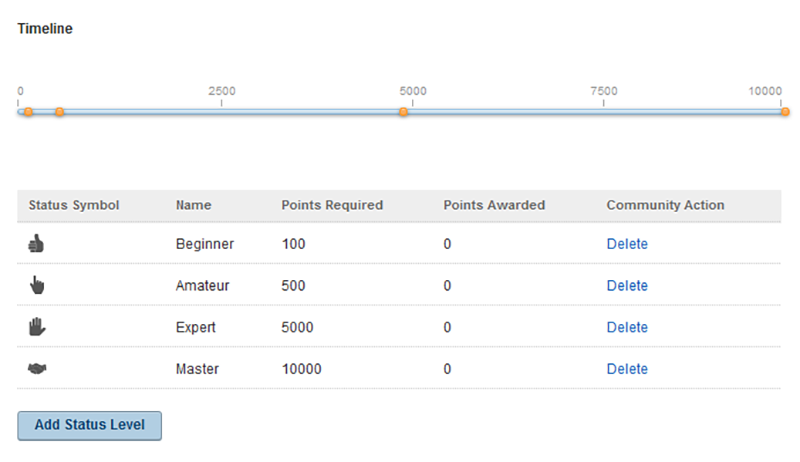This screenshot has width=800, height=462.
Task: Select the timeline marker at 5000 points
Action: (404, 112)
